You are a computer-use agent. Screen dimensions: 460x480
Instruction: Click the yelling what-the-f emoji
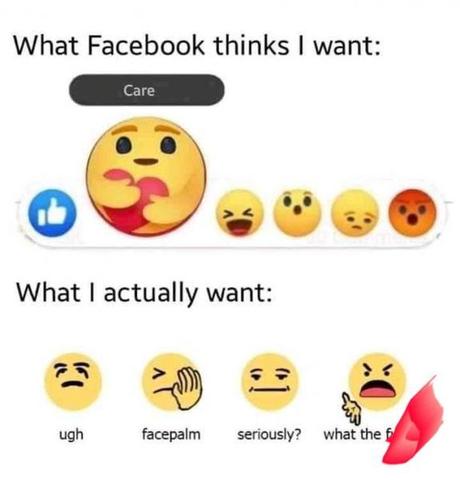click(x=377, y=382)
